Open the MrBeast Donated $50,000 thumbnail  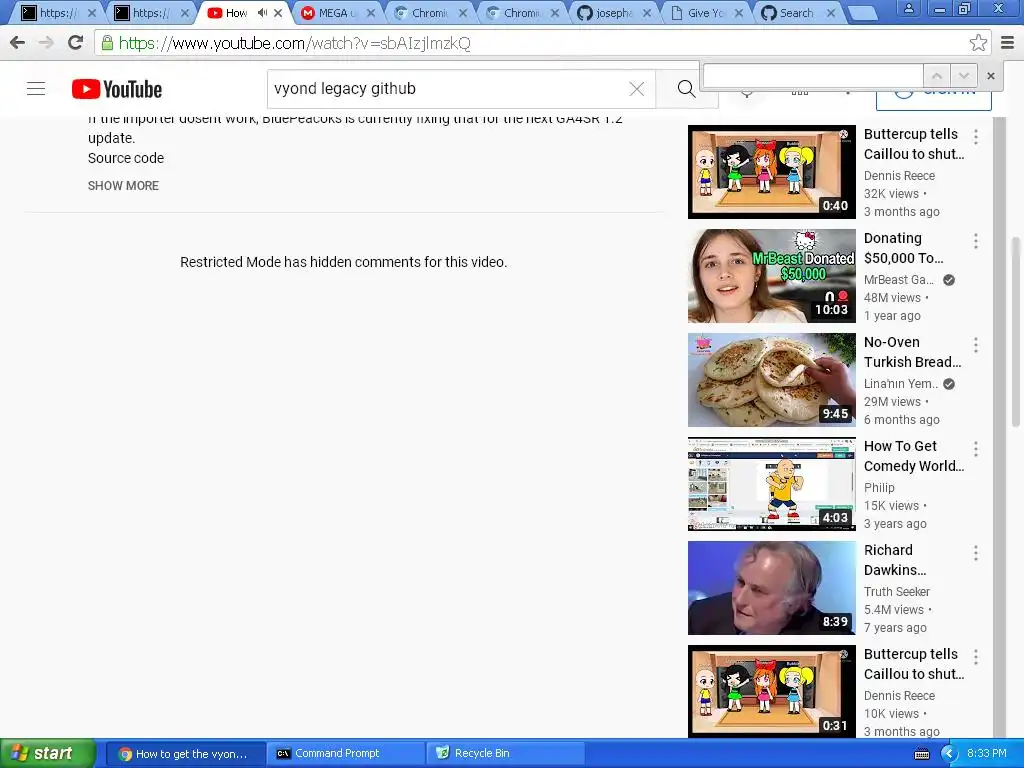[x=771, y=276]
